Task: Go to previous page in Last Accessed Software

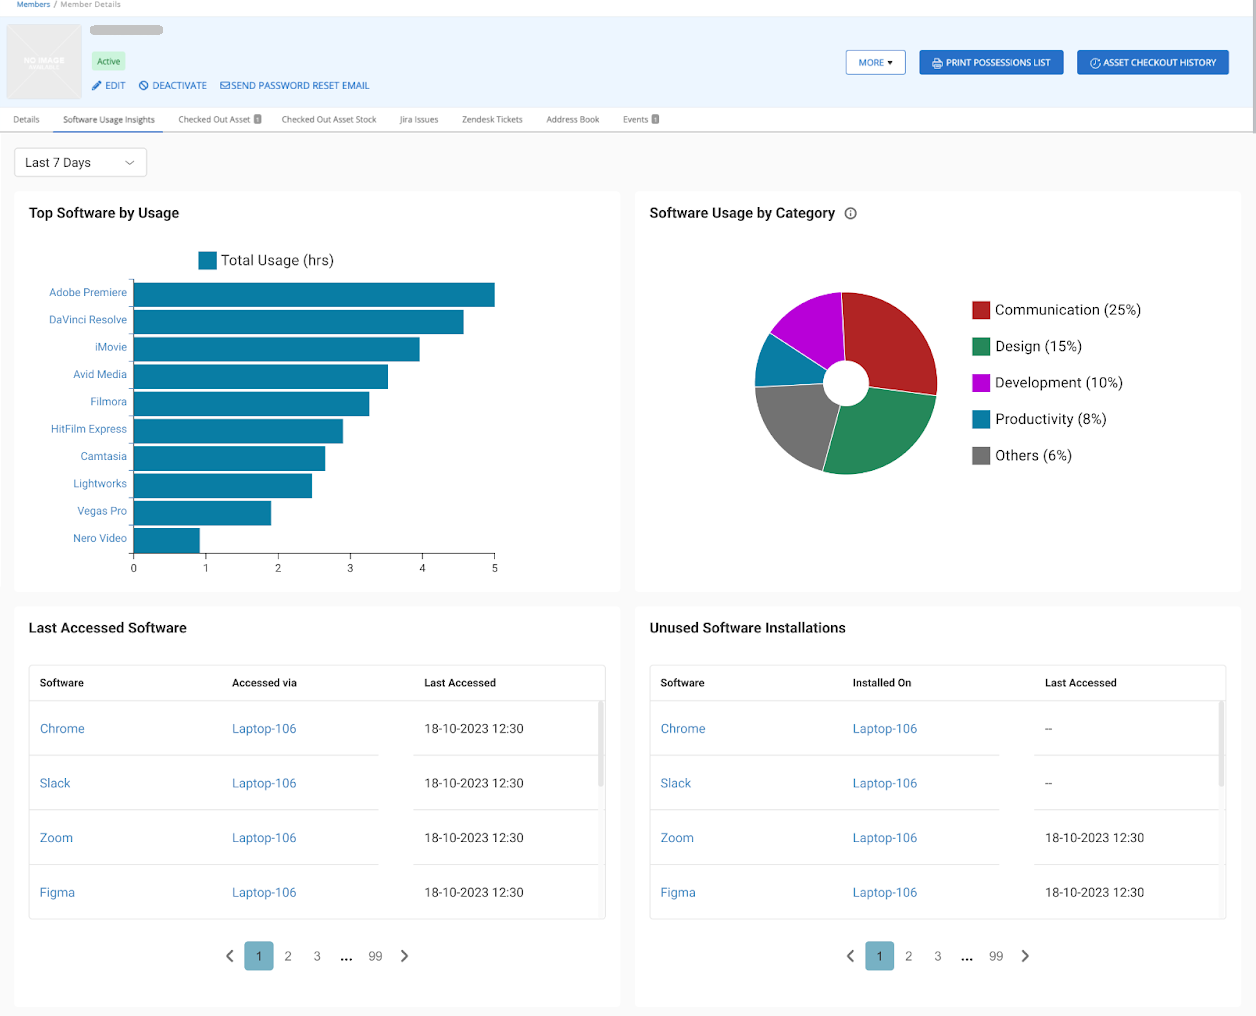Action: point(230,956)
